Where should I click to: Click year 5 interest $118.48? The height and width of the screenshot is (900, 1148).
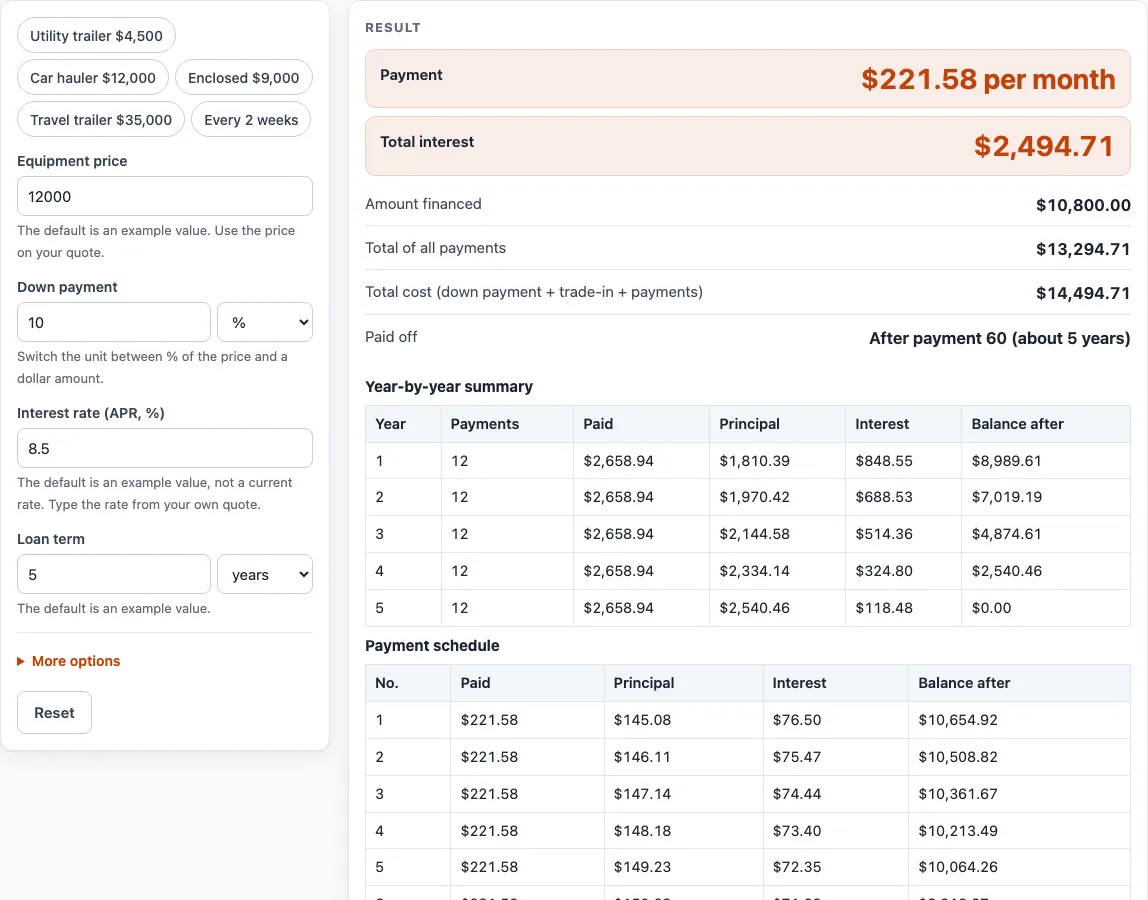884,608
